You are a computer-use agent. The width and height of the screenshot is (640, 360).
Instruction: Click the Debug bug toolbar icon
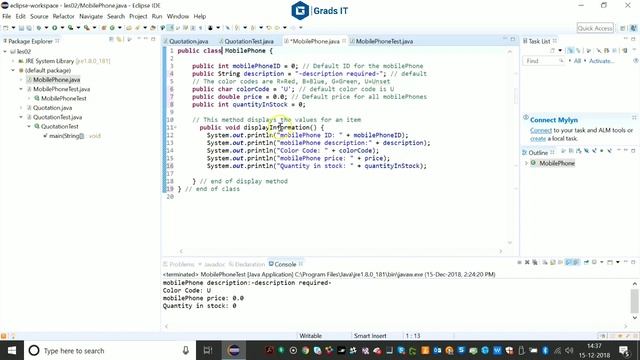coord(39,28)
